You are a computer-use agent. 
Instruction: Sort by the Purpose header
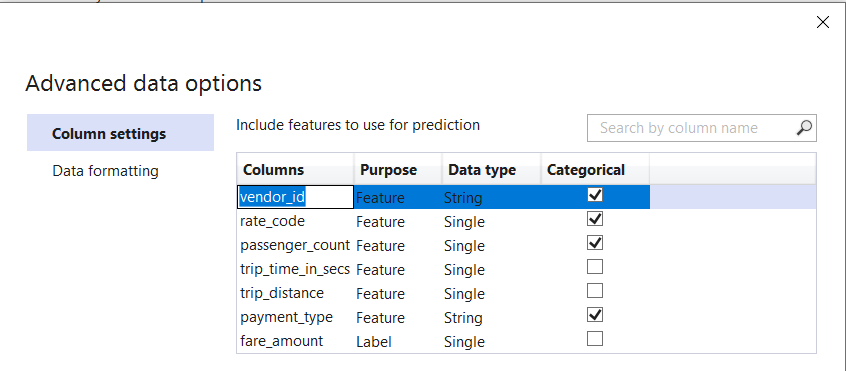tap(398, 169)
